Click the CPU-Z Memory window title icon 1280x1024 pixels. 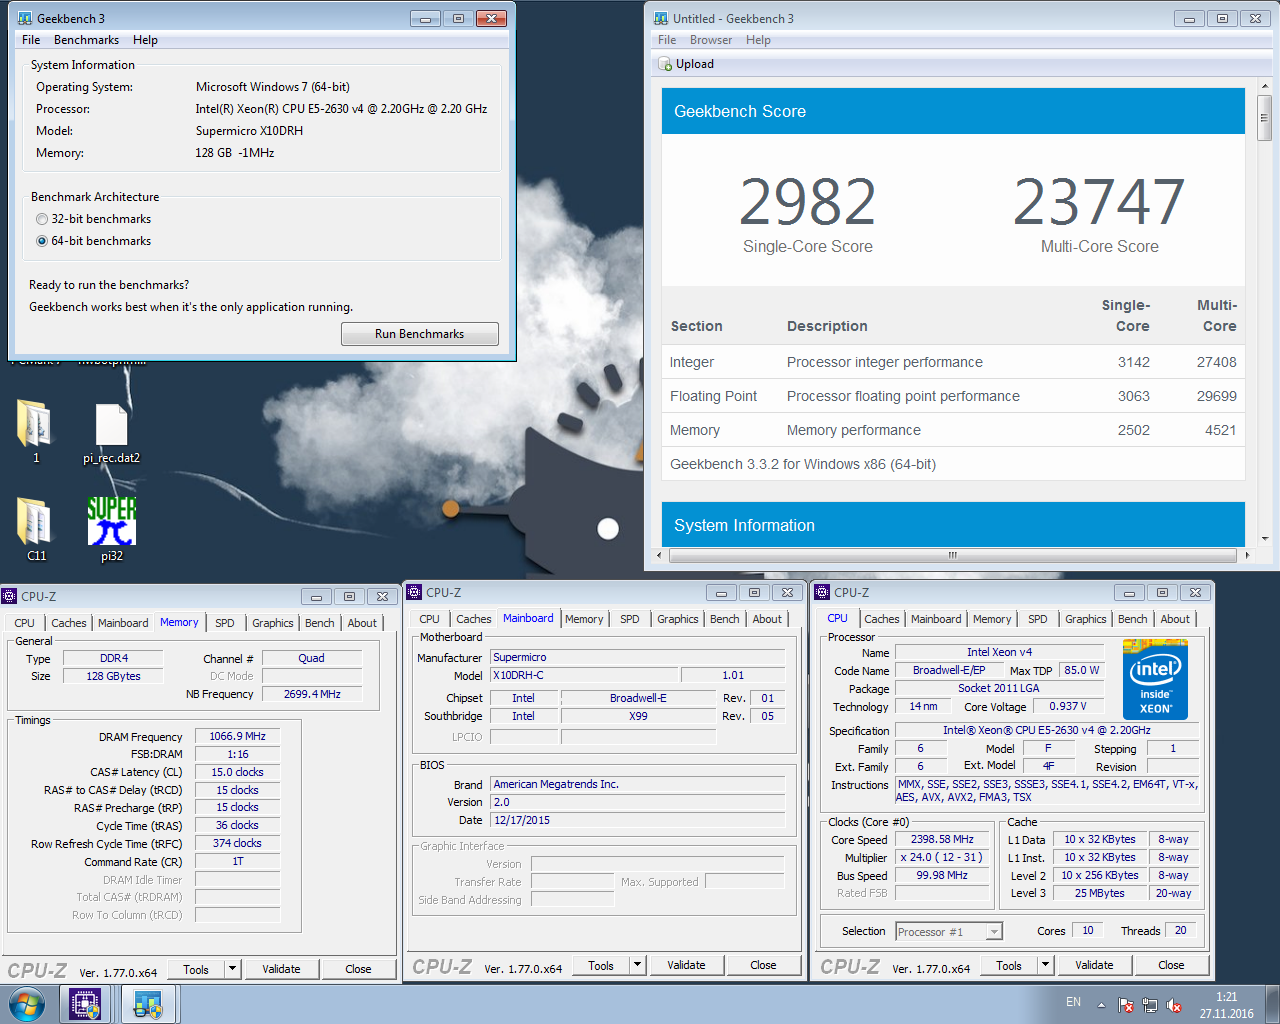coord(10,596)
